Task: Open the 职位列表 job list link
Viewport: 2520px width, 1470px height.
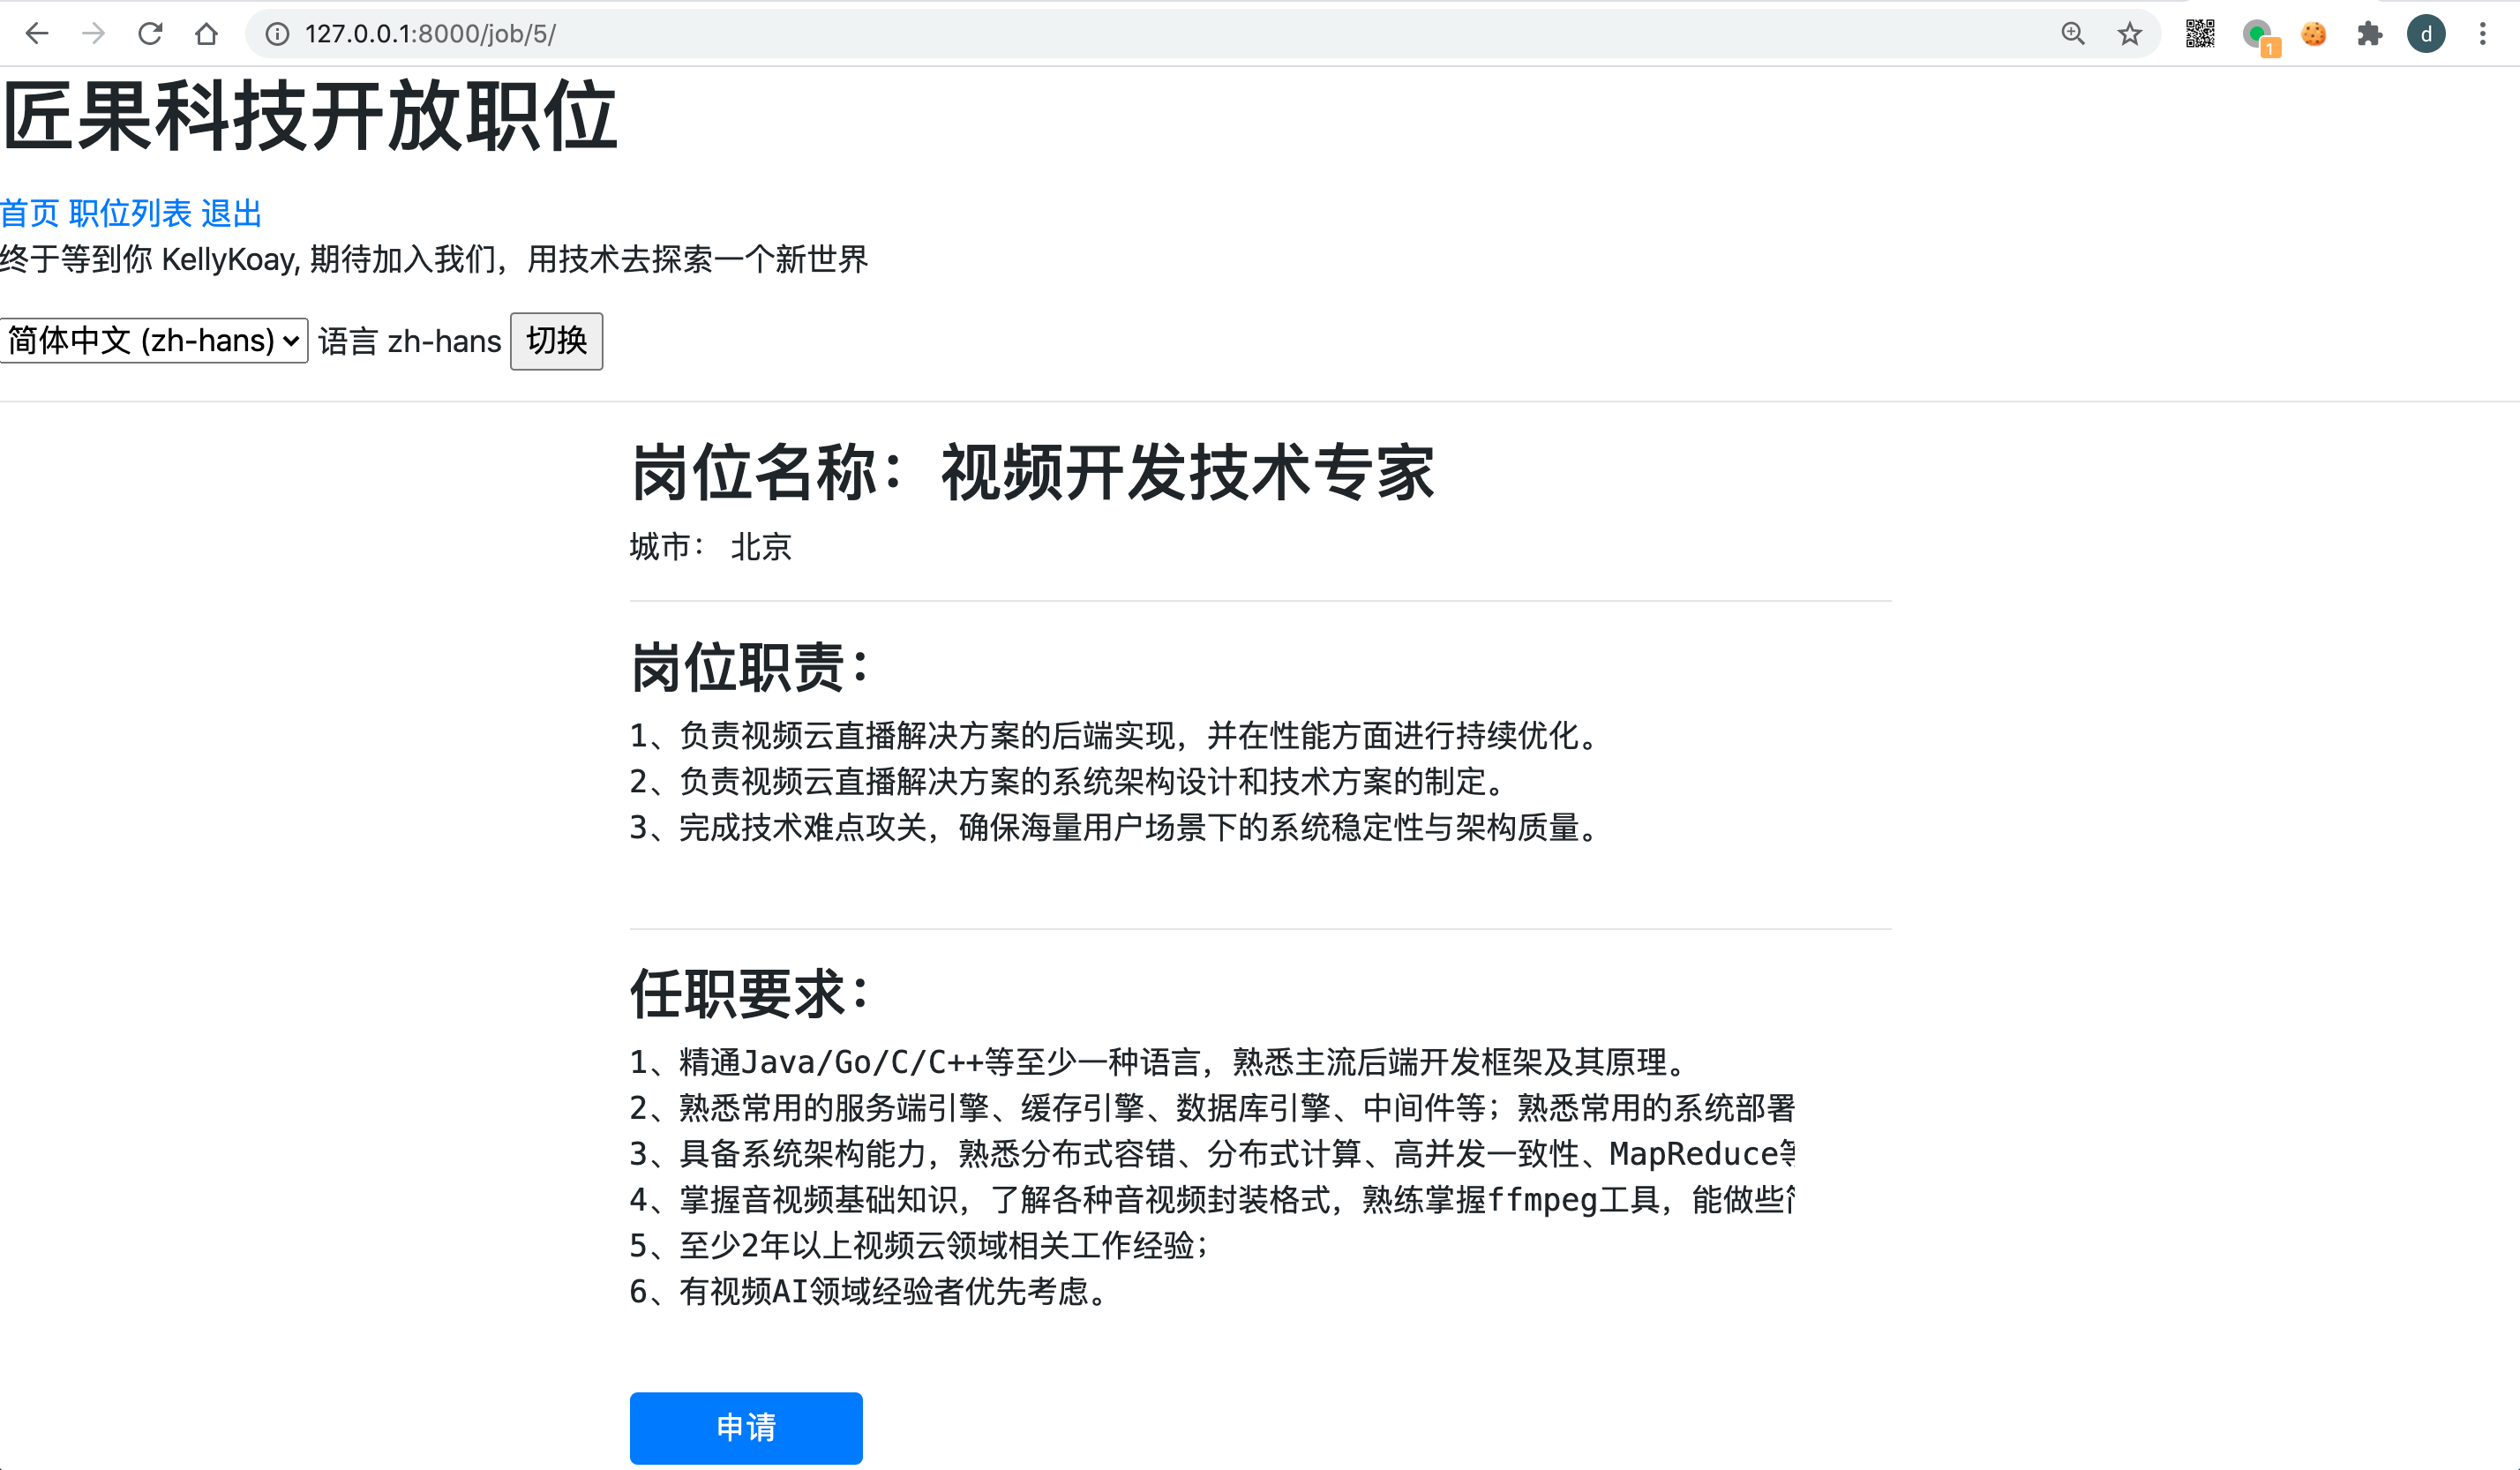Action: tap(130, 213)
